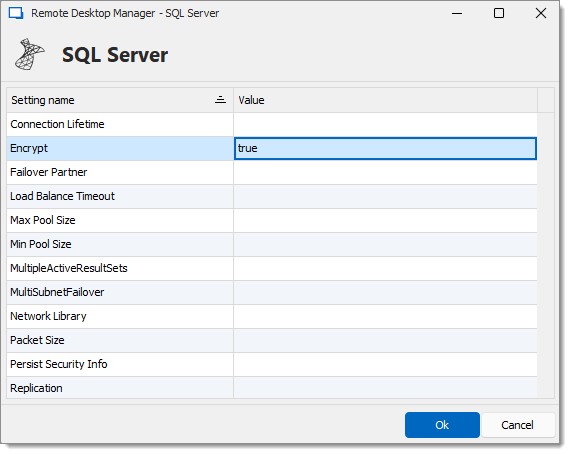
Task: Click the Connection Lifetime value cell
Action: click(385, 124)
